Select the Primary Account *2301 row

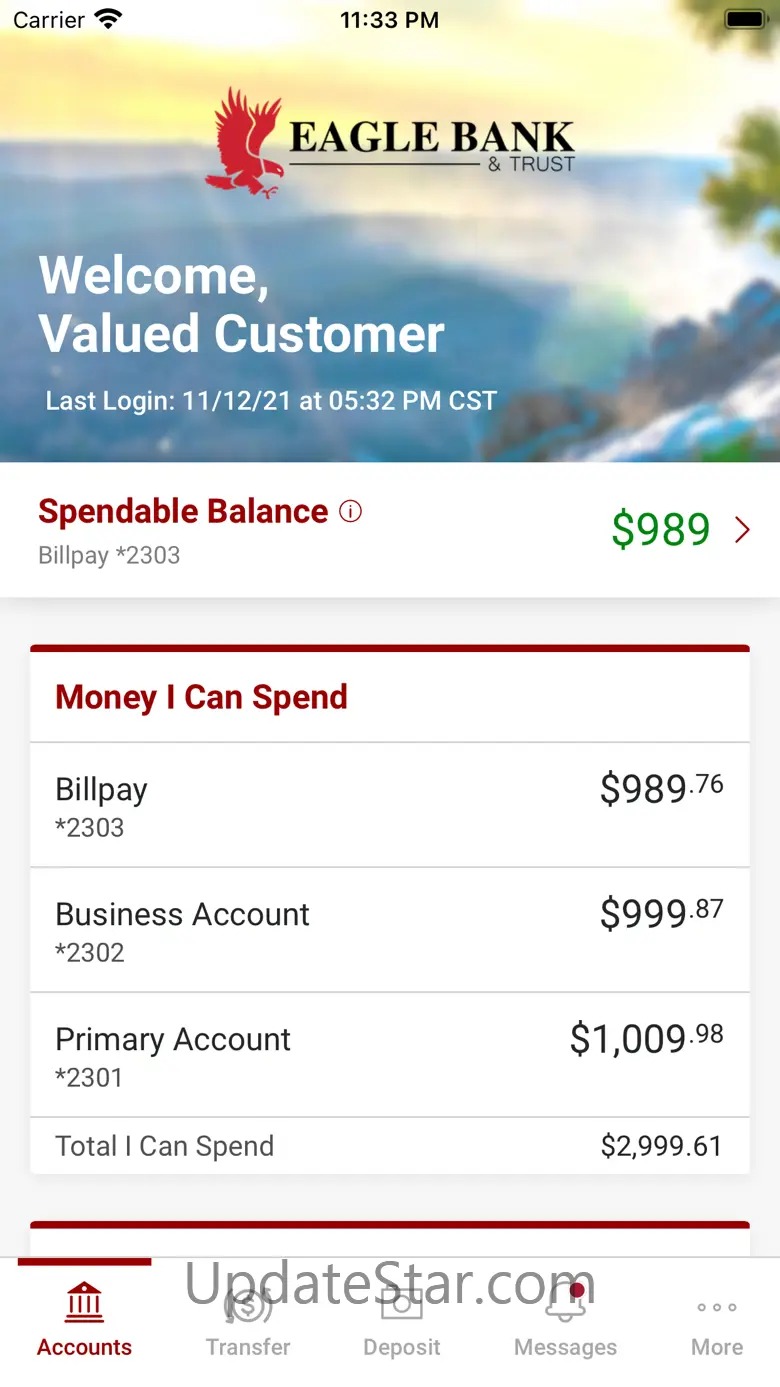click(390, 1055)
